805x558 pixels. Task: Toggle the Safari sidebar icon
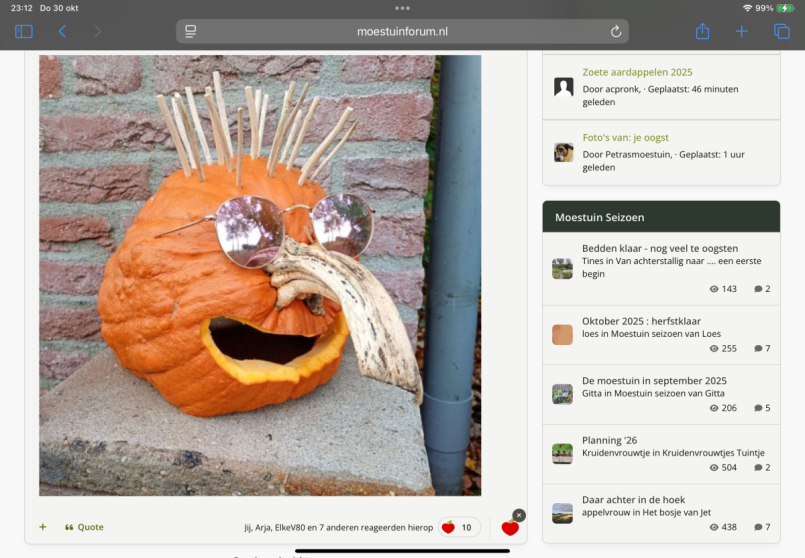click(24, 31)
